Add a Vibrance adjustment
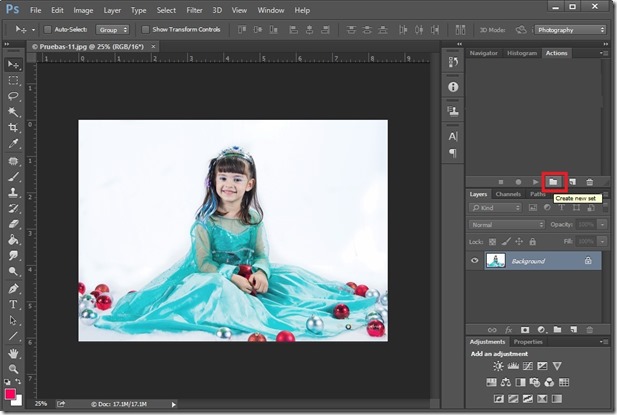 tap(557, 366)
